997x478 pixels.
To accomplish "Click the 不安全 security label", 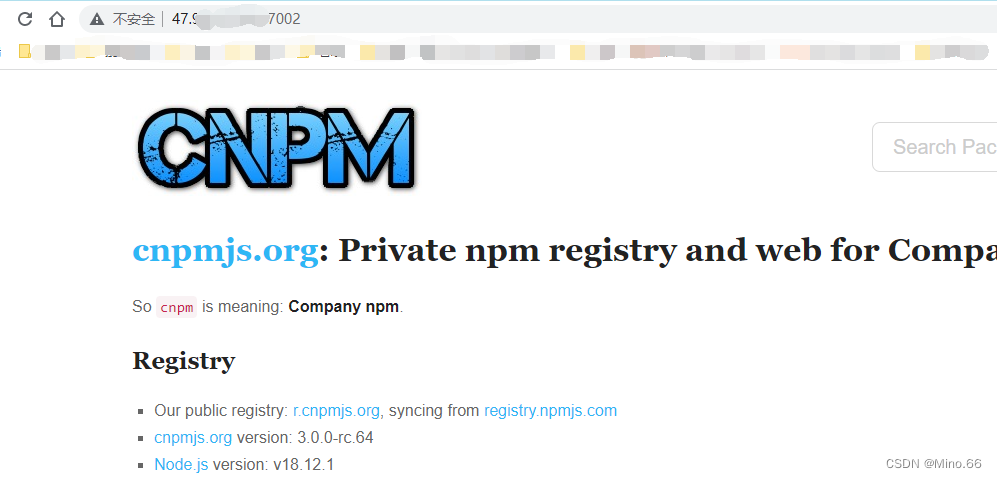I will 134,20.
